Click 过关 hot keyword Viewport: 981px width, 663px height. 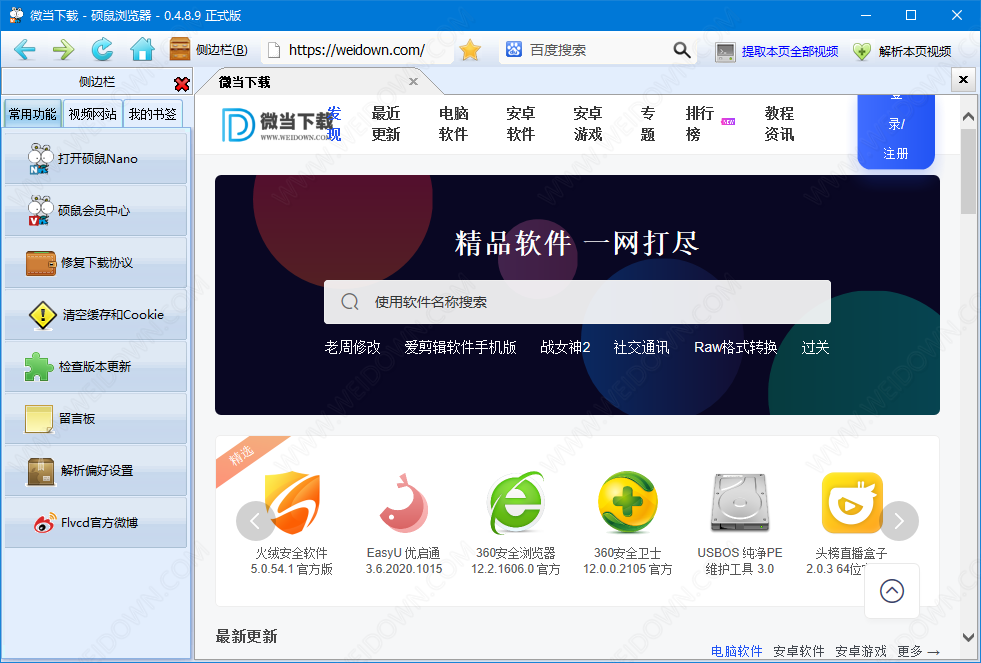(815, 348)
